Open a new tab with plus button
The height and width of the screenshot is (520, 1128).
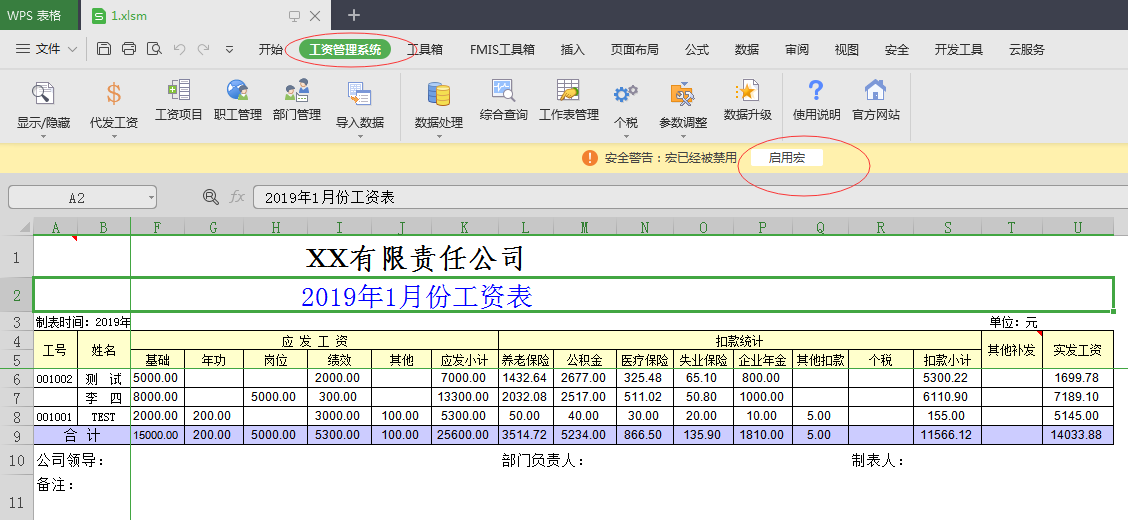(x=353, y=15)
